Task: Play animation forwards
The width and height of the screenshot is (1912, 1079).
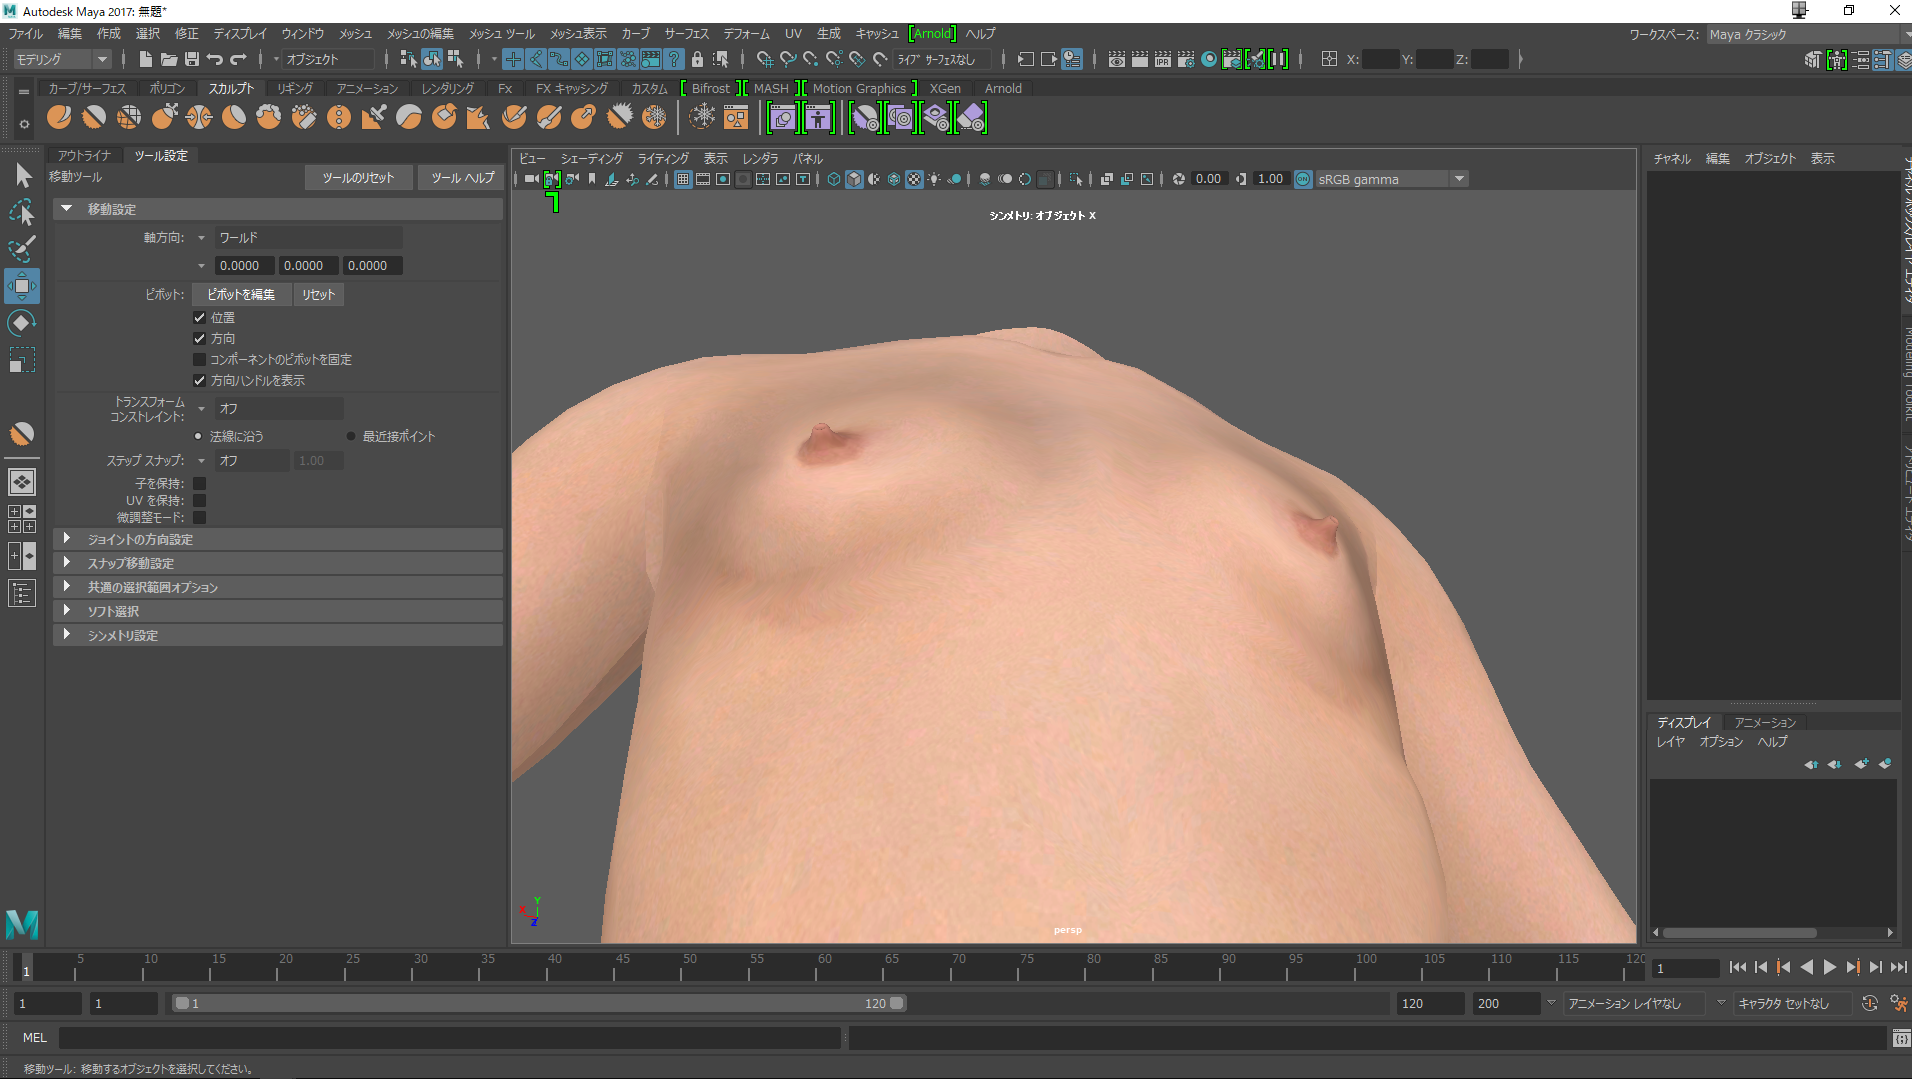Action: [x=1830, y=967]
